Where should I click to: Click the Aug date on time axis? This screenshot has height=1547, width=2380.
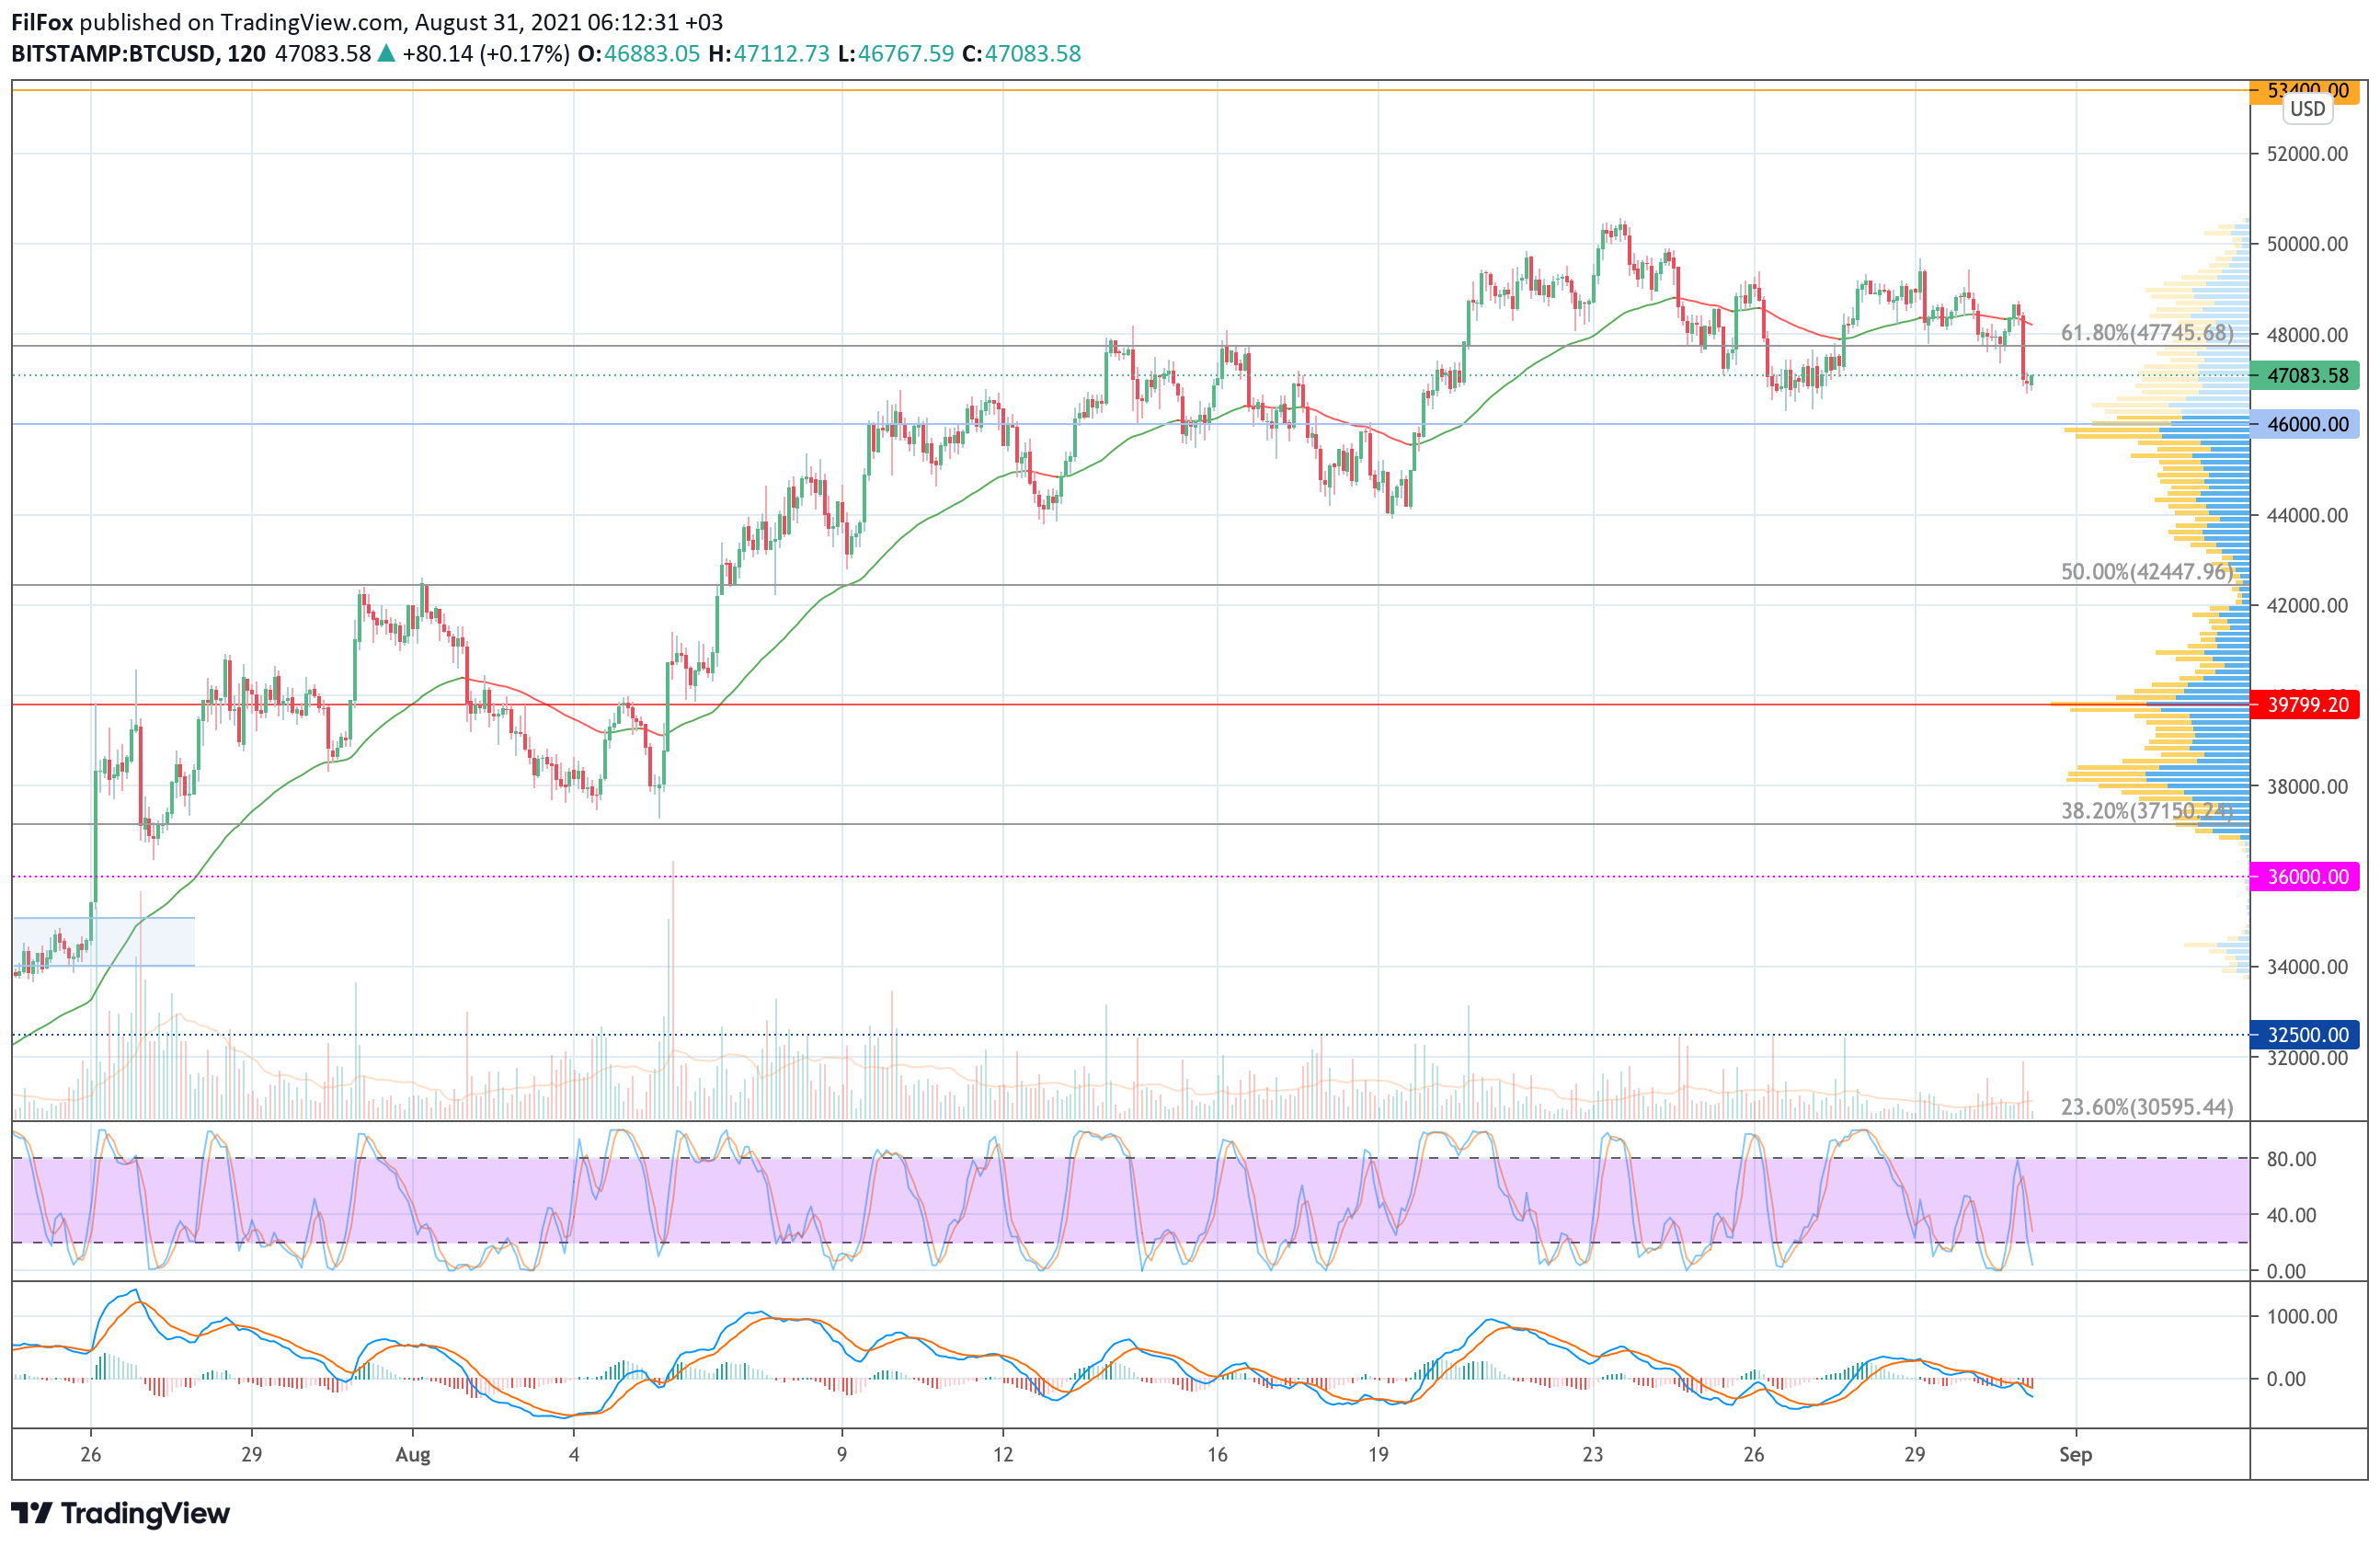[x=413, y=1455]
